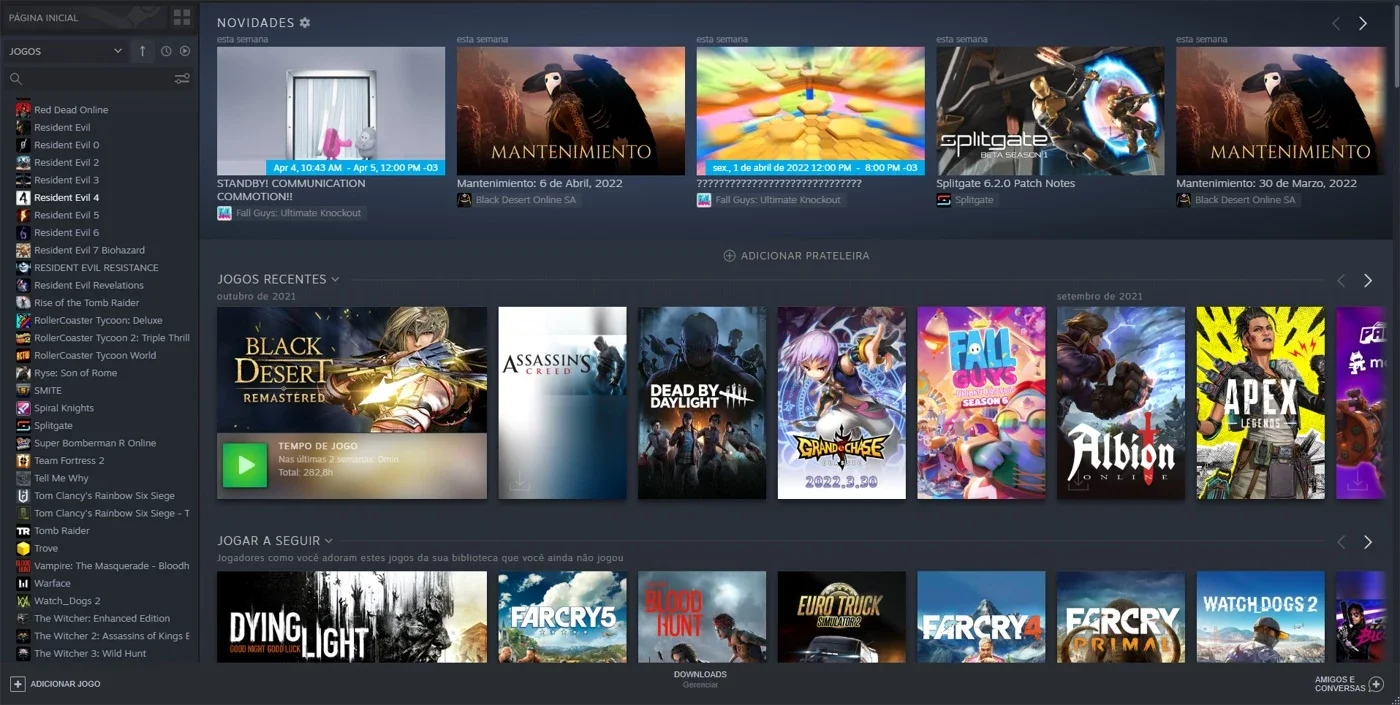The width and height of the screenshot is (1400, 705).
Task: Go to previous Jogar a Seguir arrow
Action: coord(1341,542)
